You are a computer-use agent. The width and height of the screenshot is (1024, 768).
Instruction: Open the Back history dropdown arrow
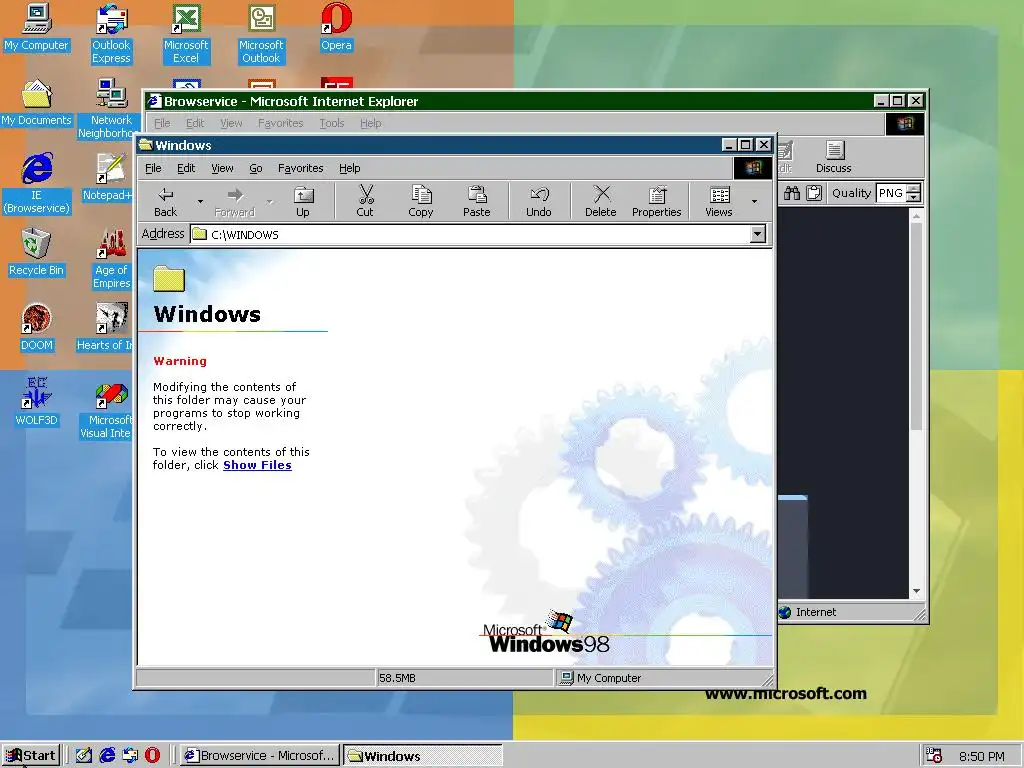200,201
